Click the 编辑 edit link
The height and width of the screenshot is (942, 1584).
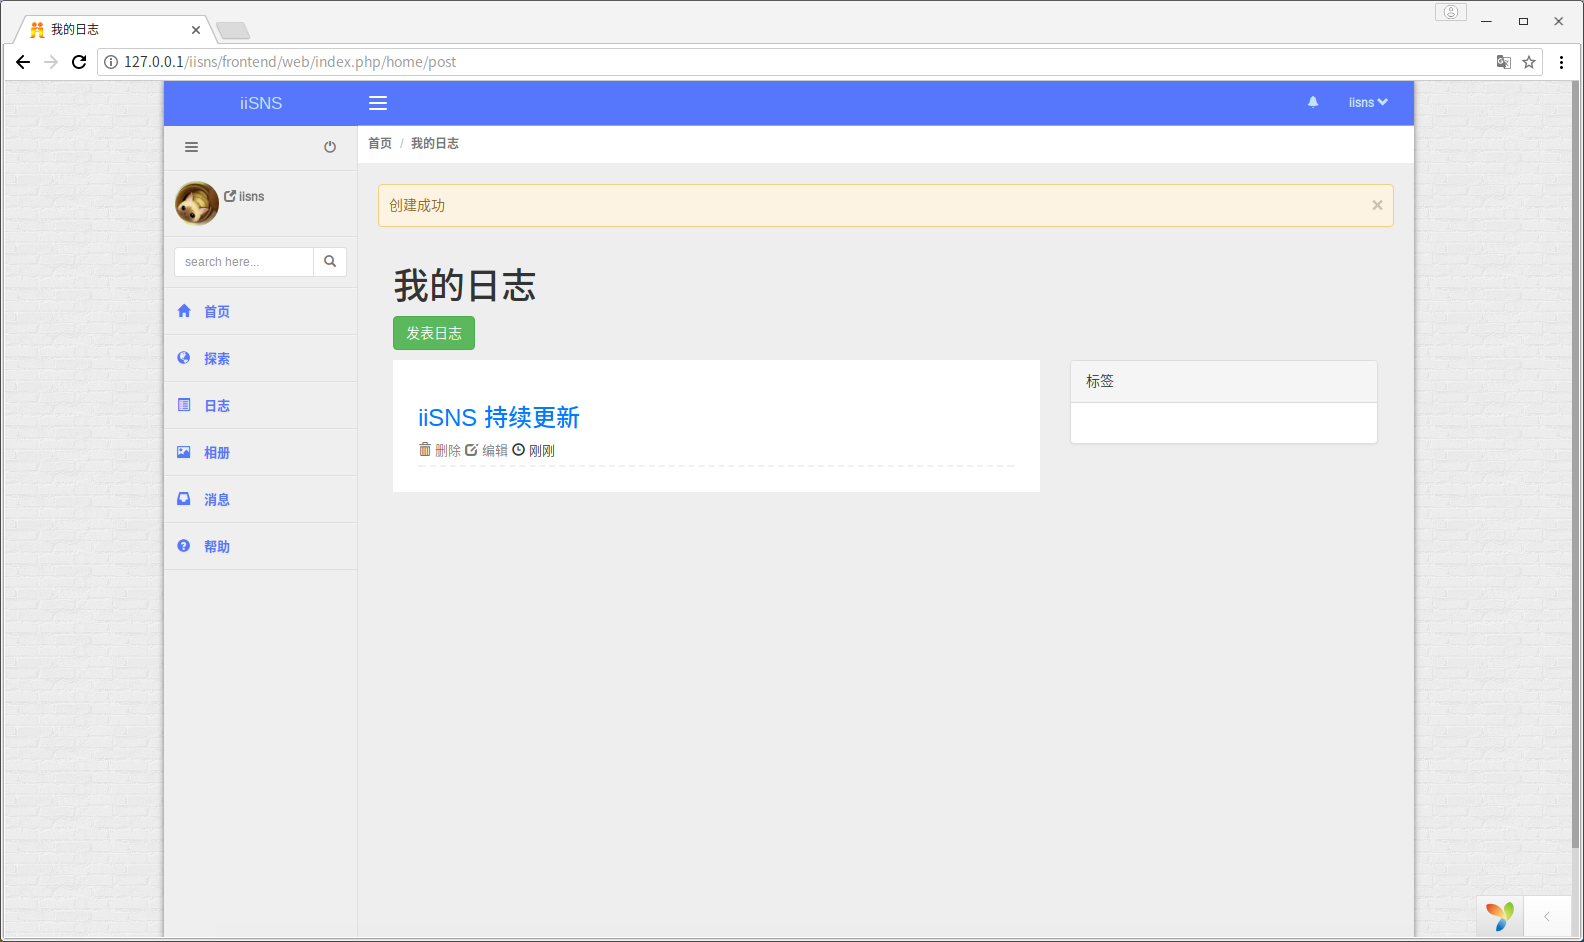pyautogui.click(x=487, y=450)
